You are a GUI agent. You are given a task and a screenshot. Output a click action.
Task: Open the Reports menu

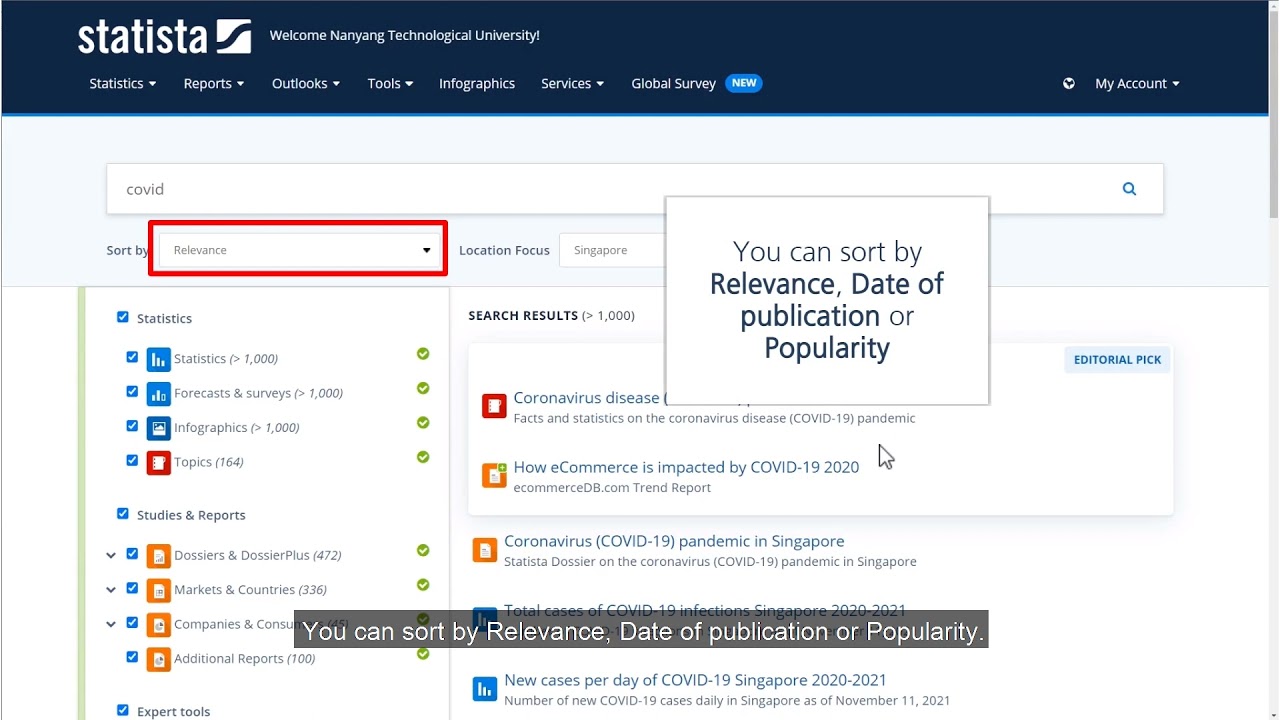(214, 84)
